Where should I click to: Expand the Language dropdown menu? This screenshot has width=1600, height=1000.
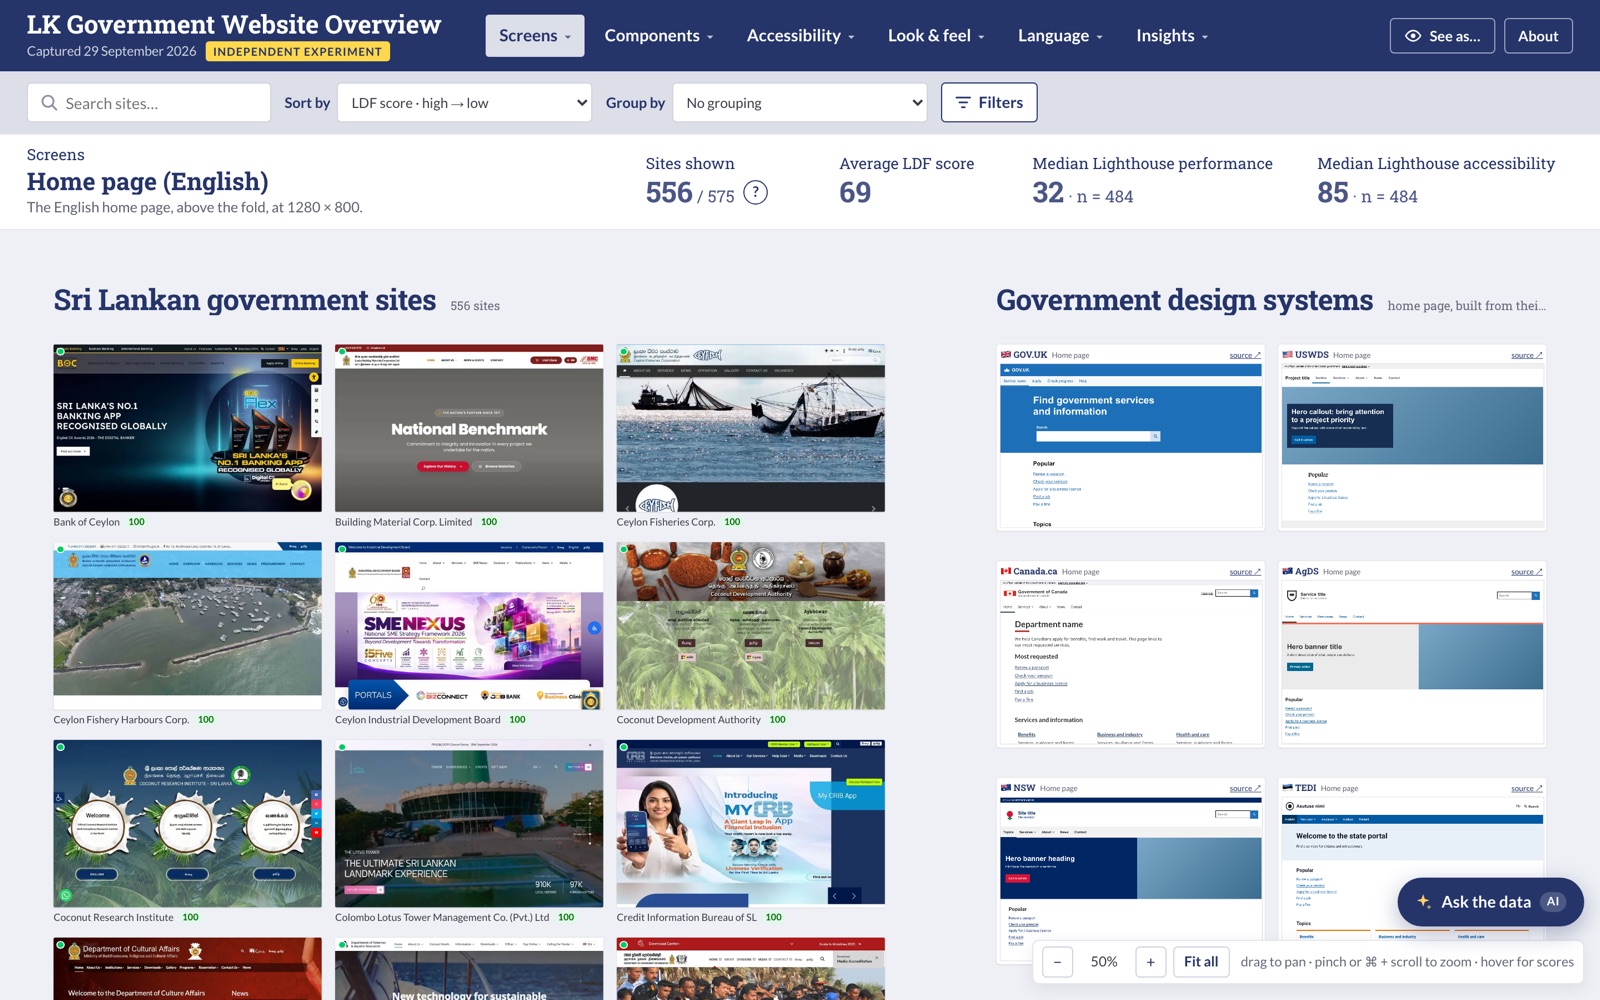(x=1060, y=36)
